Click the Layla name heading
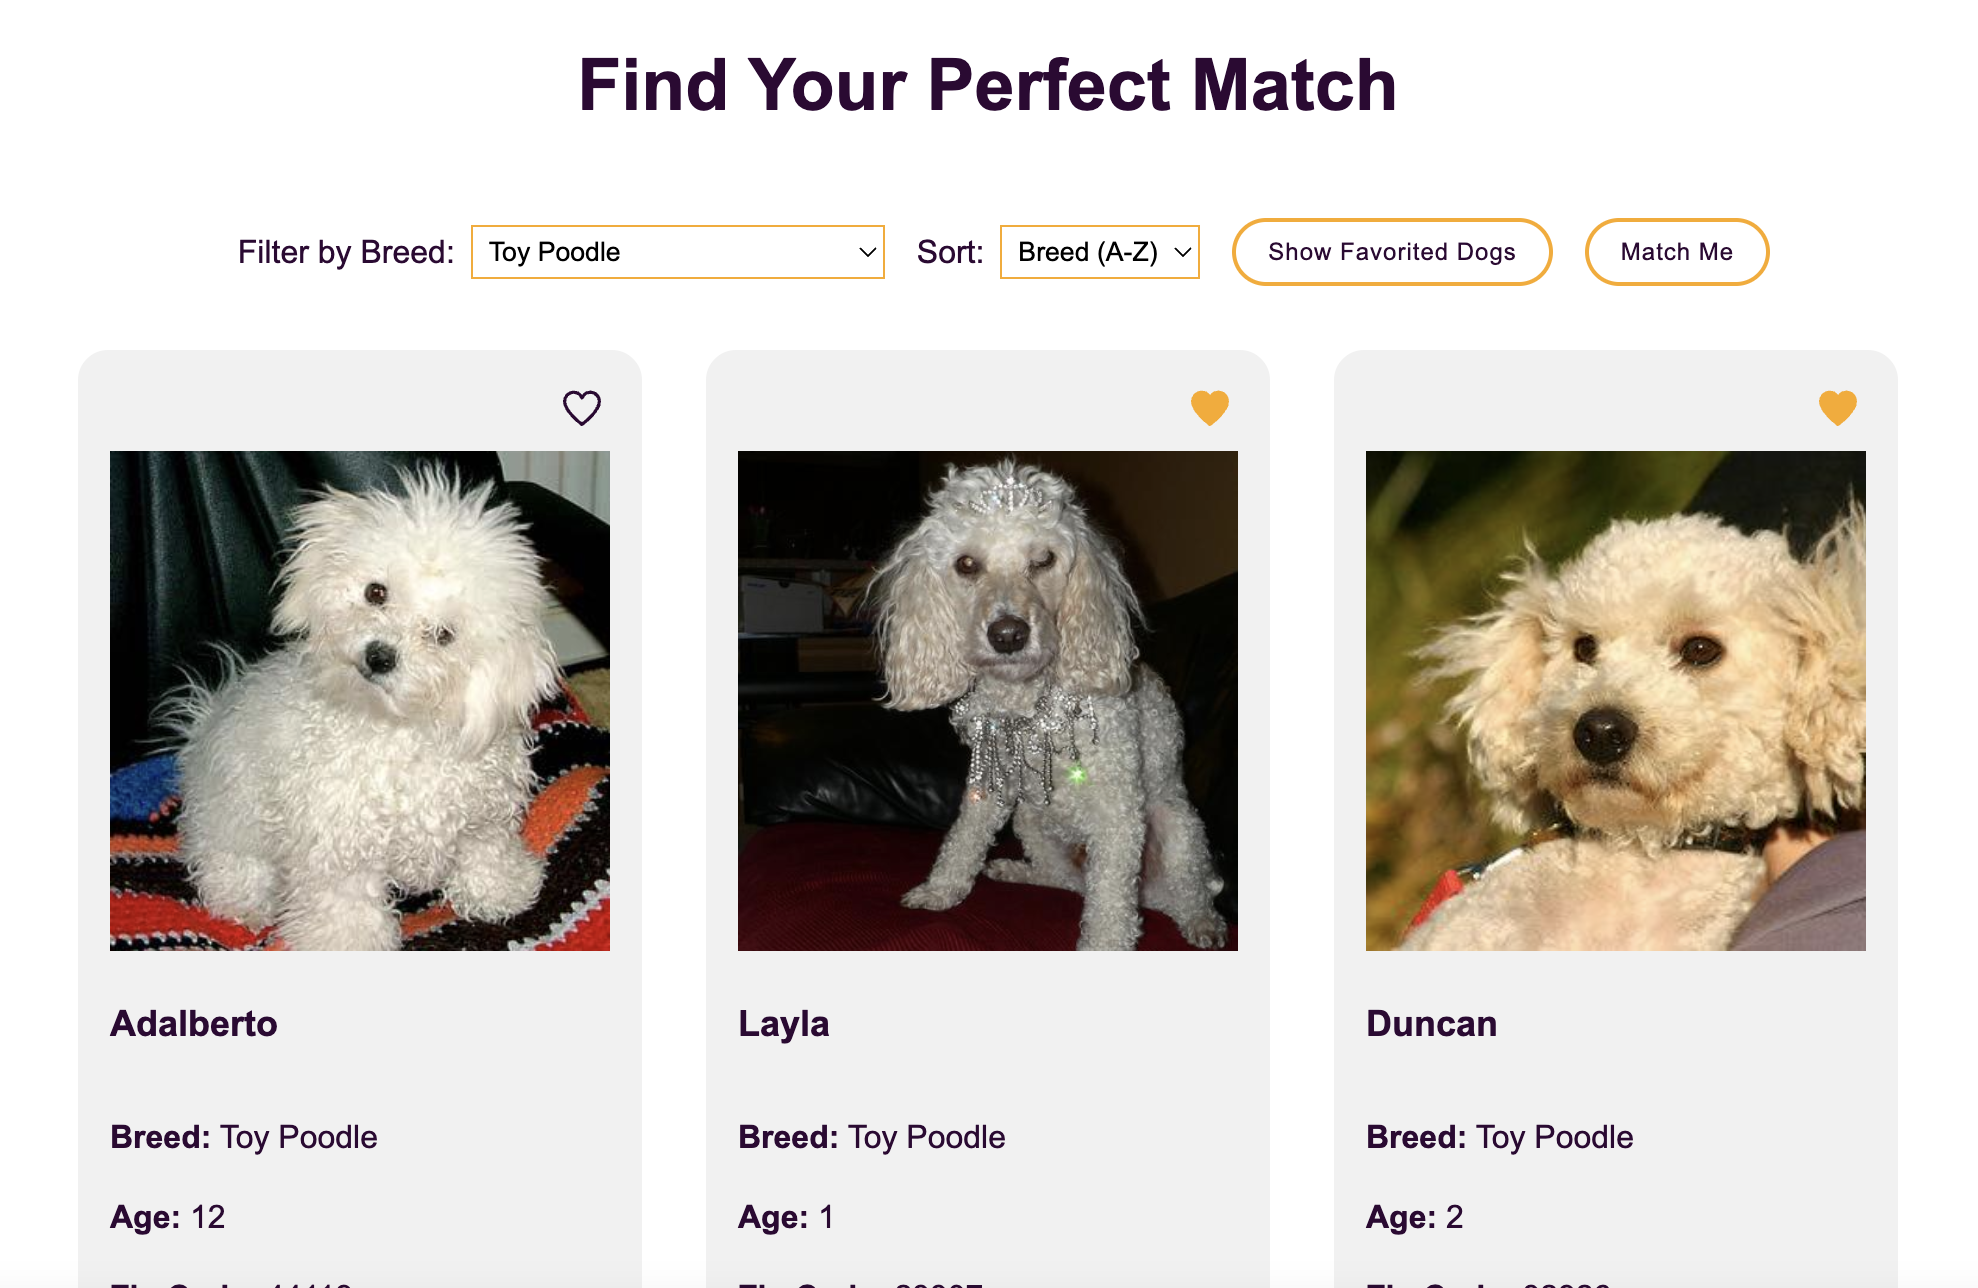 click(x=784, y=1025)
